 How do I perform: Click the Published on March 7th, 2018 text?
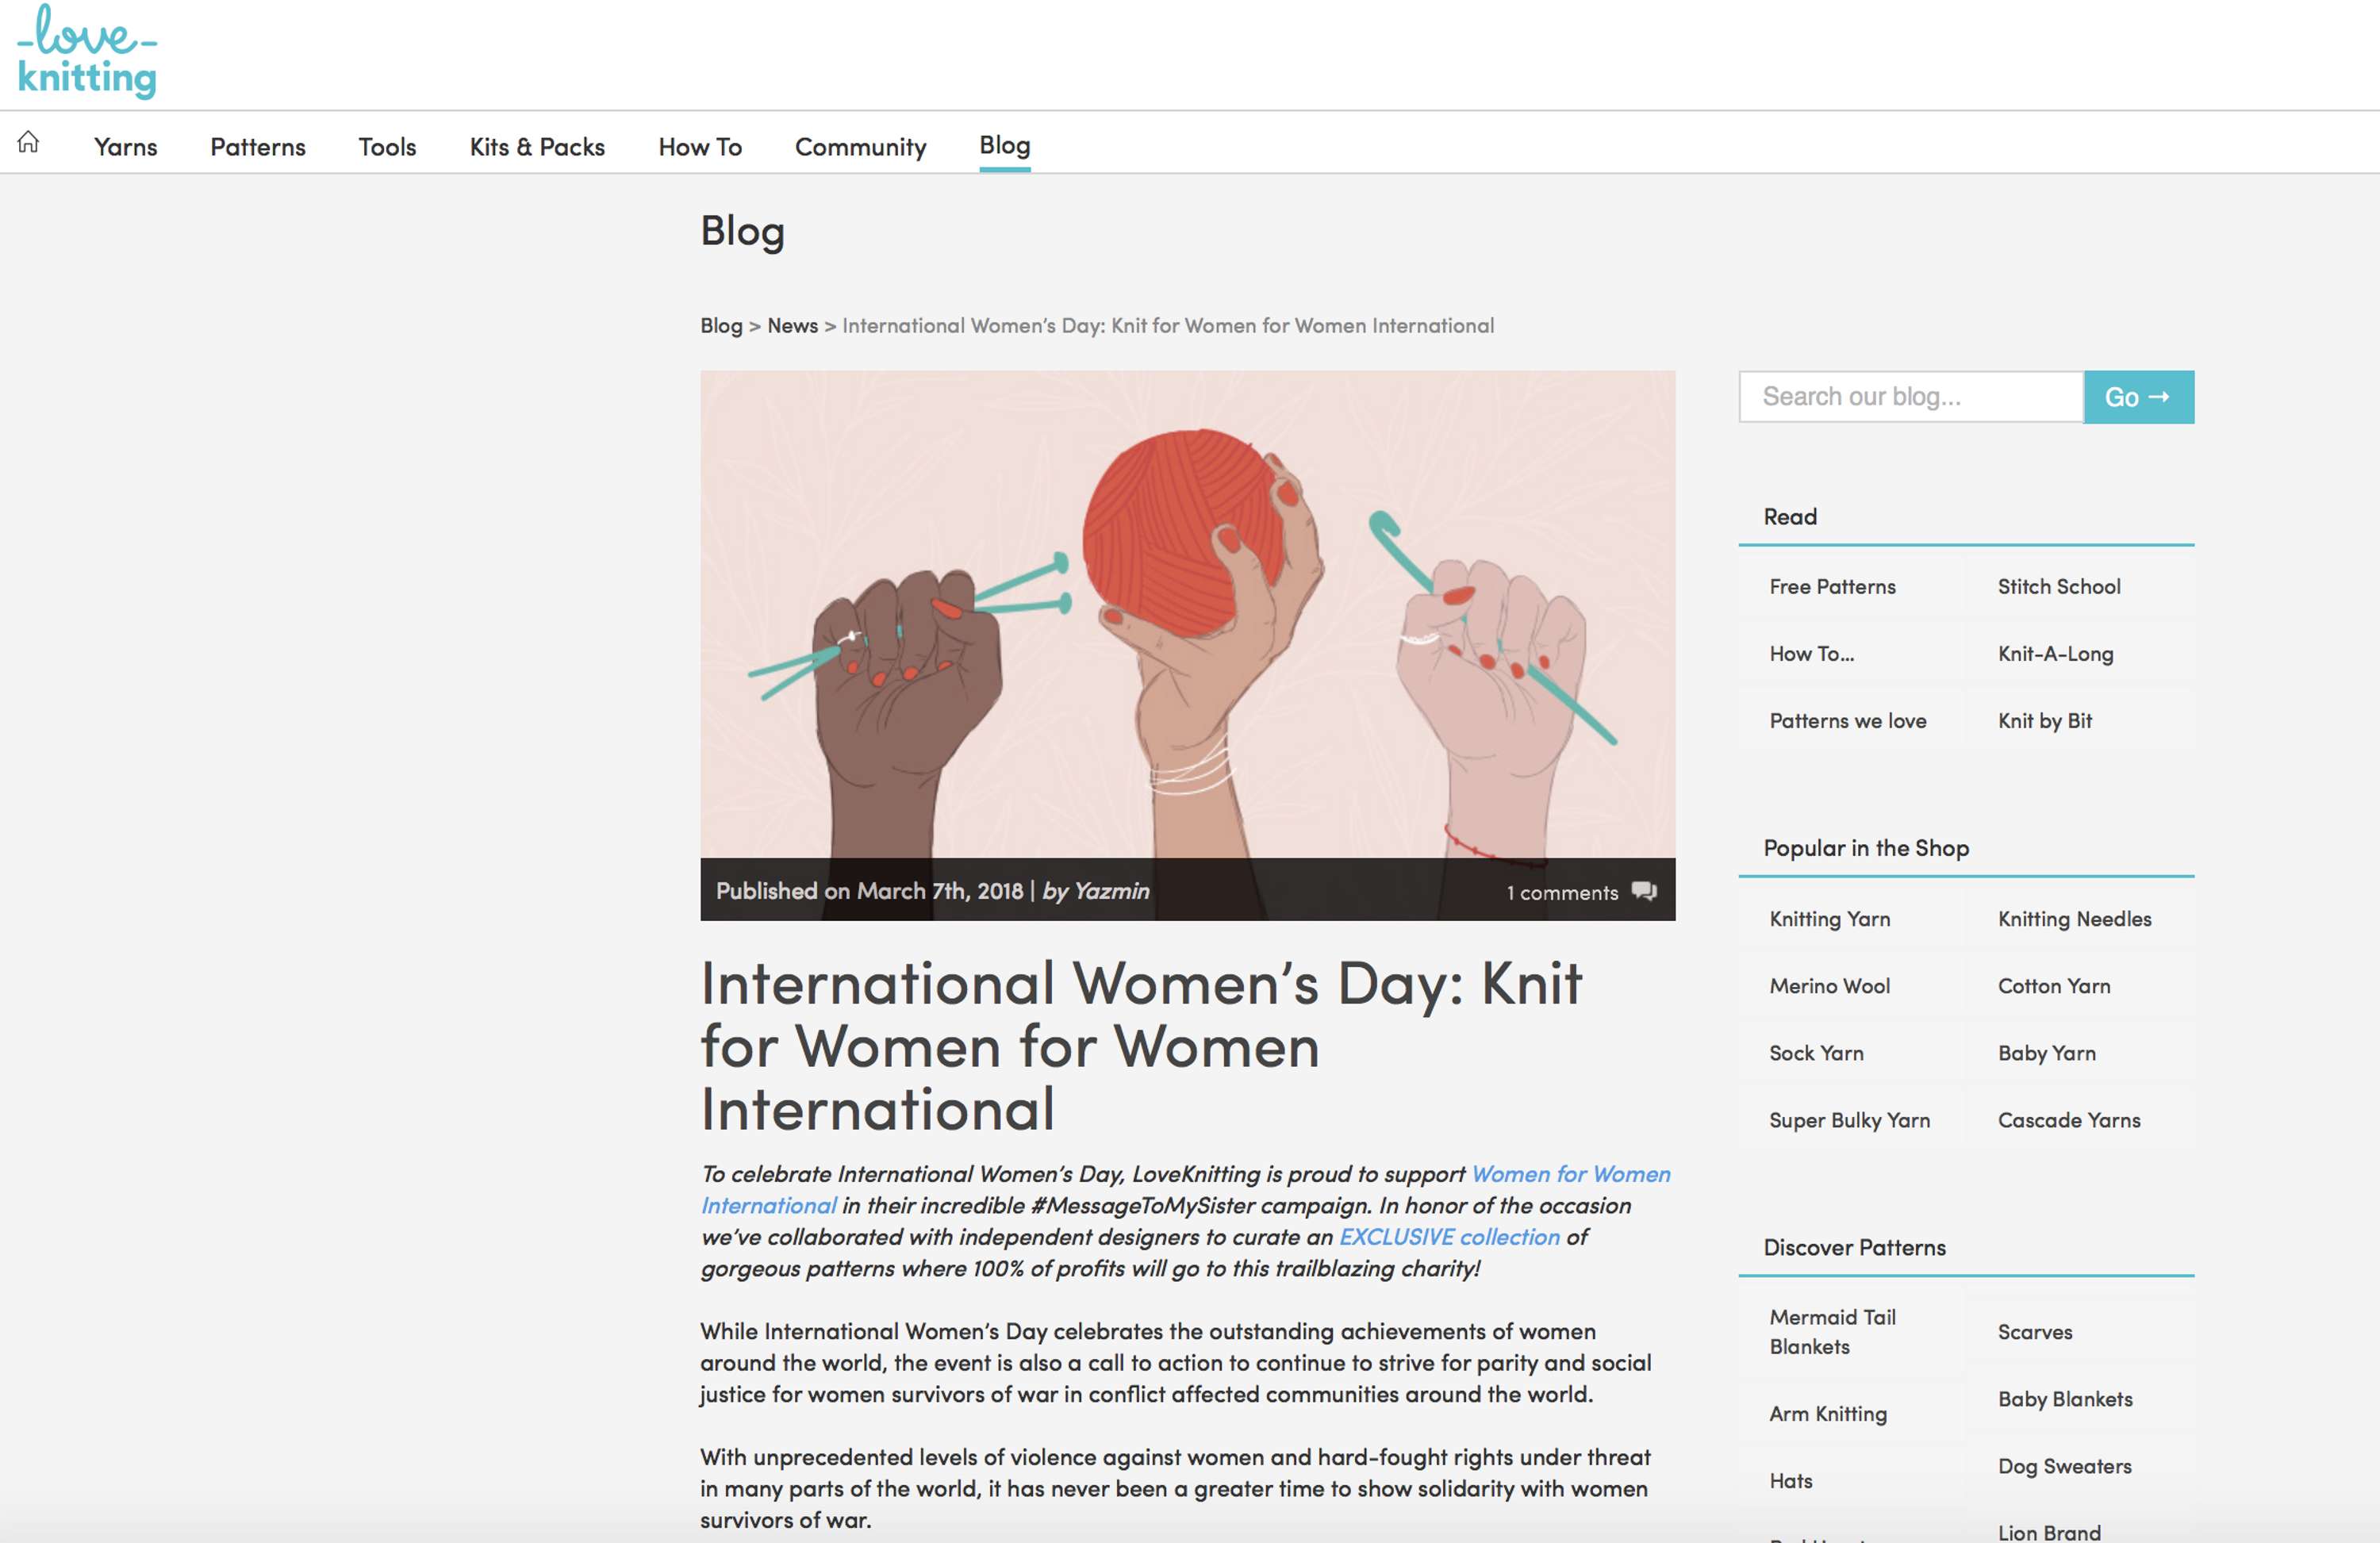(x=869, y=891)
